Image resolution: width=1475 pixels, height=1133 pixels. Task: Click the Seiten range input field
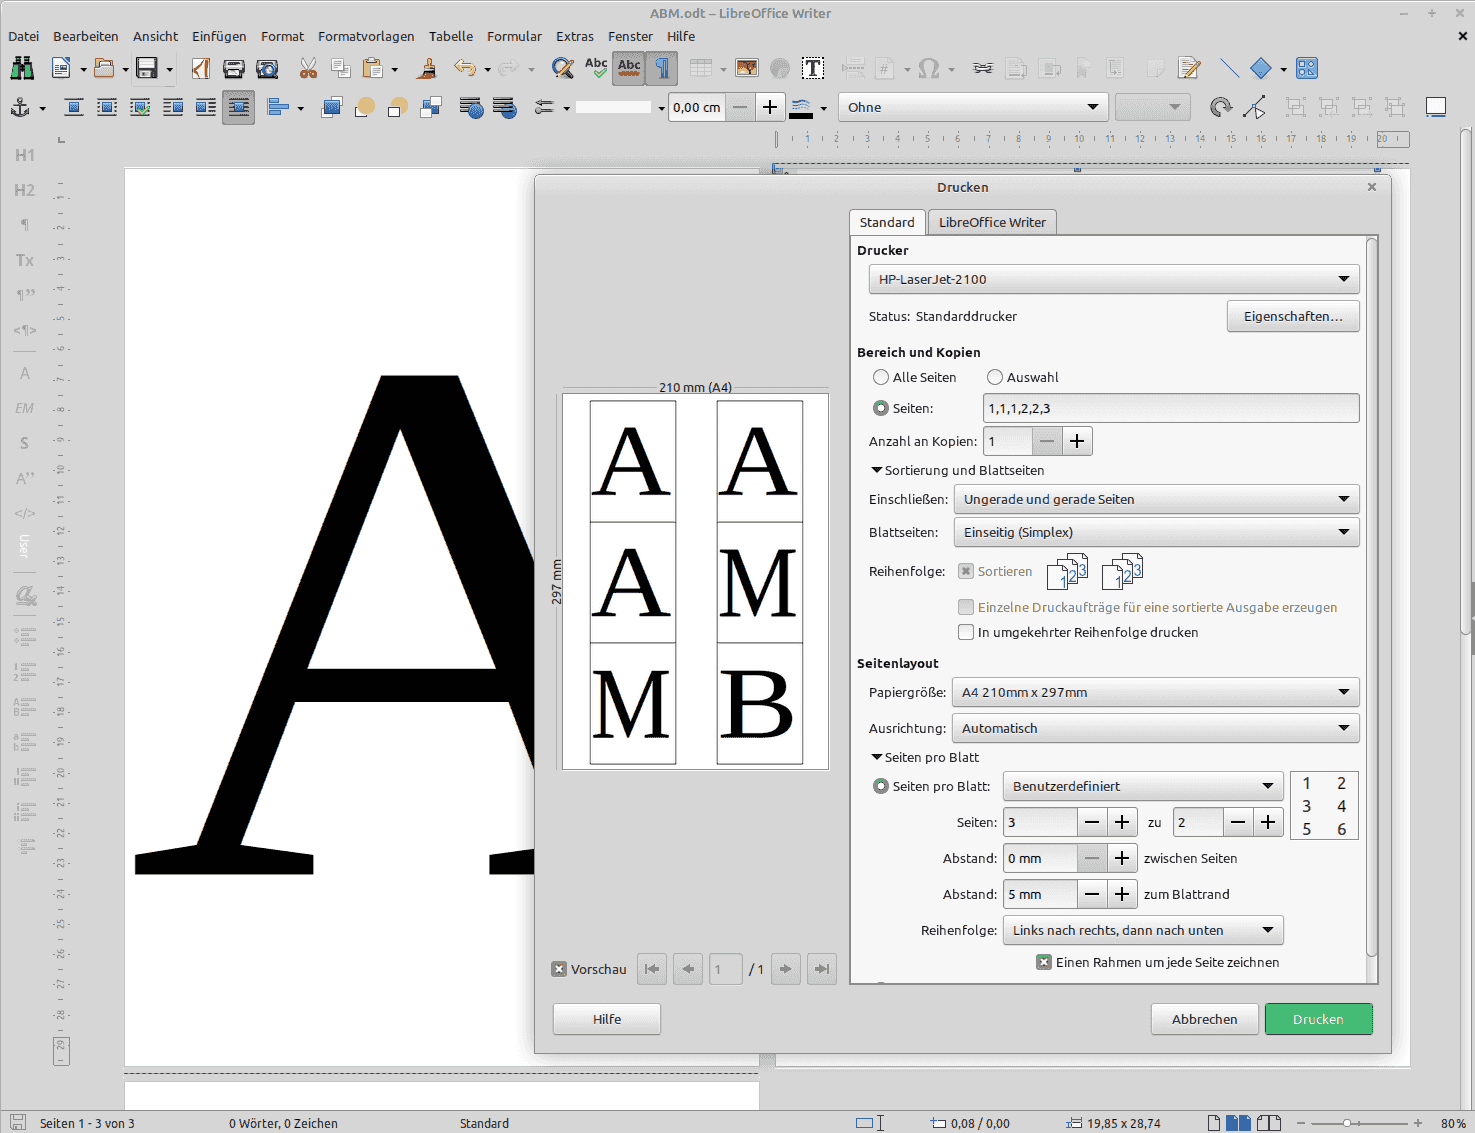pos(1171,408)
